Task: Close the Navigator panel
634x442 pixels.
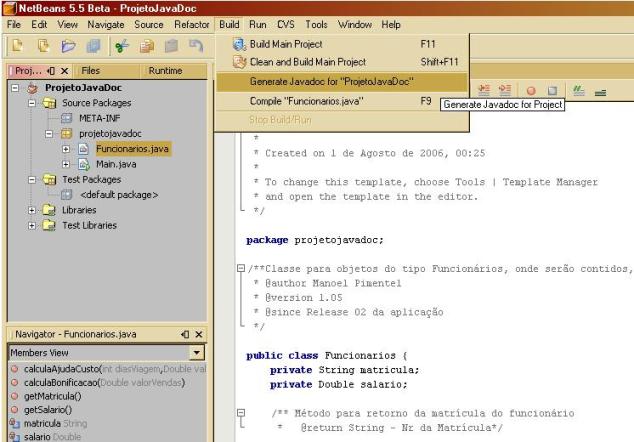Action: click(197, 333)
